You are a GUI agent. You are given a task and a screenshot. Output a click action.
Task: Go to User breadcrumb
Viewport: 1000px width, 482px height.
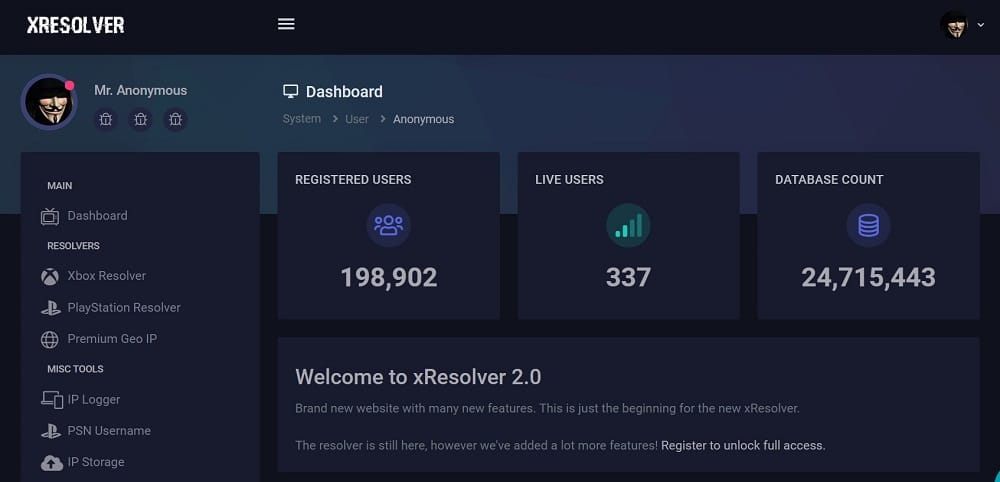(357, 119)
